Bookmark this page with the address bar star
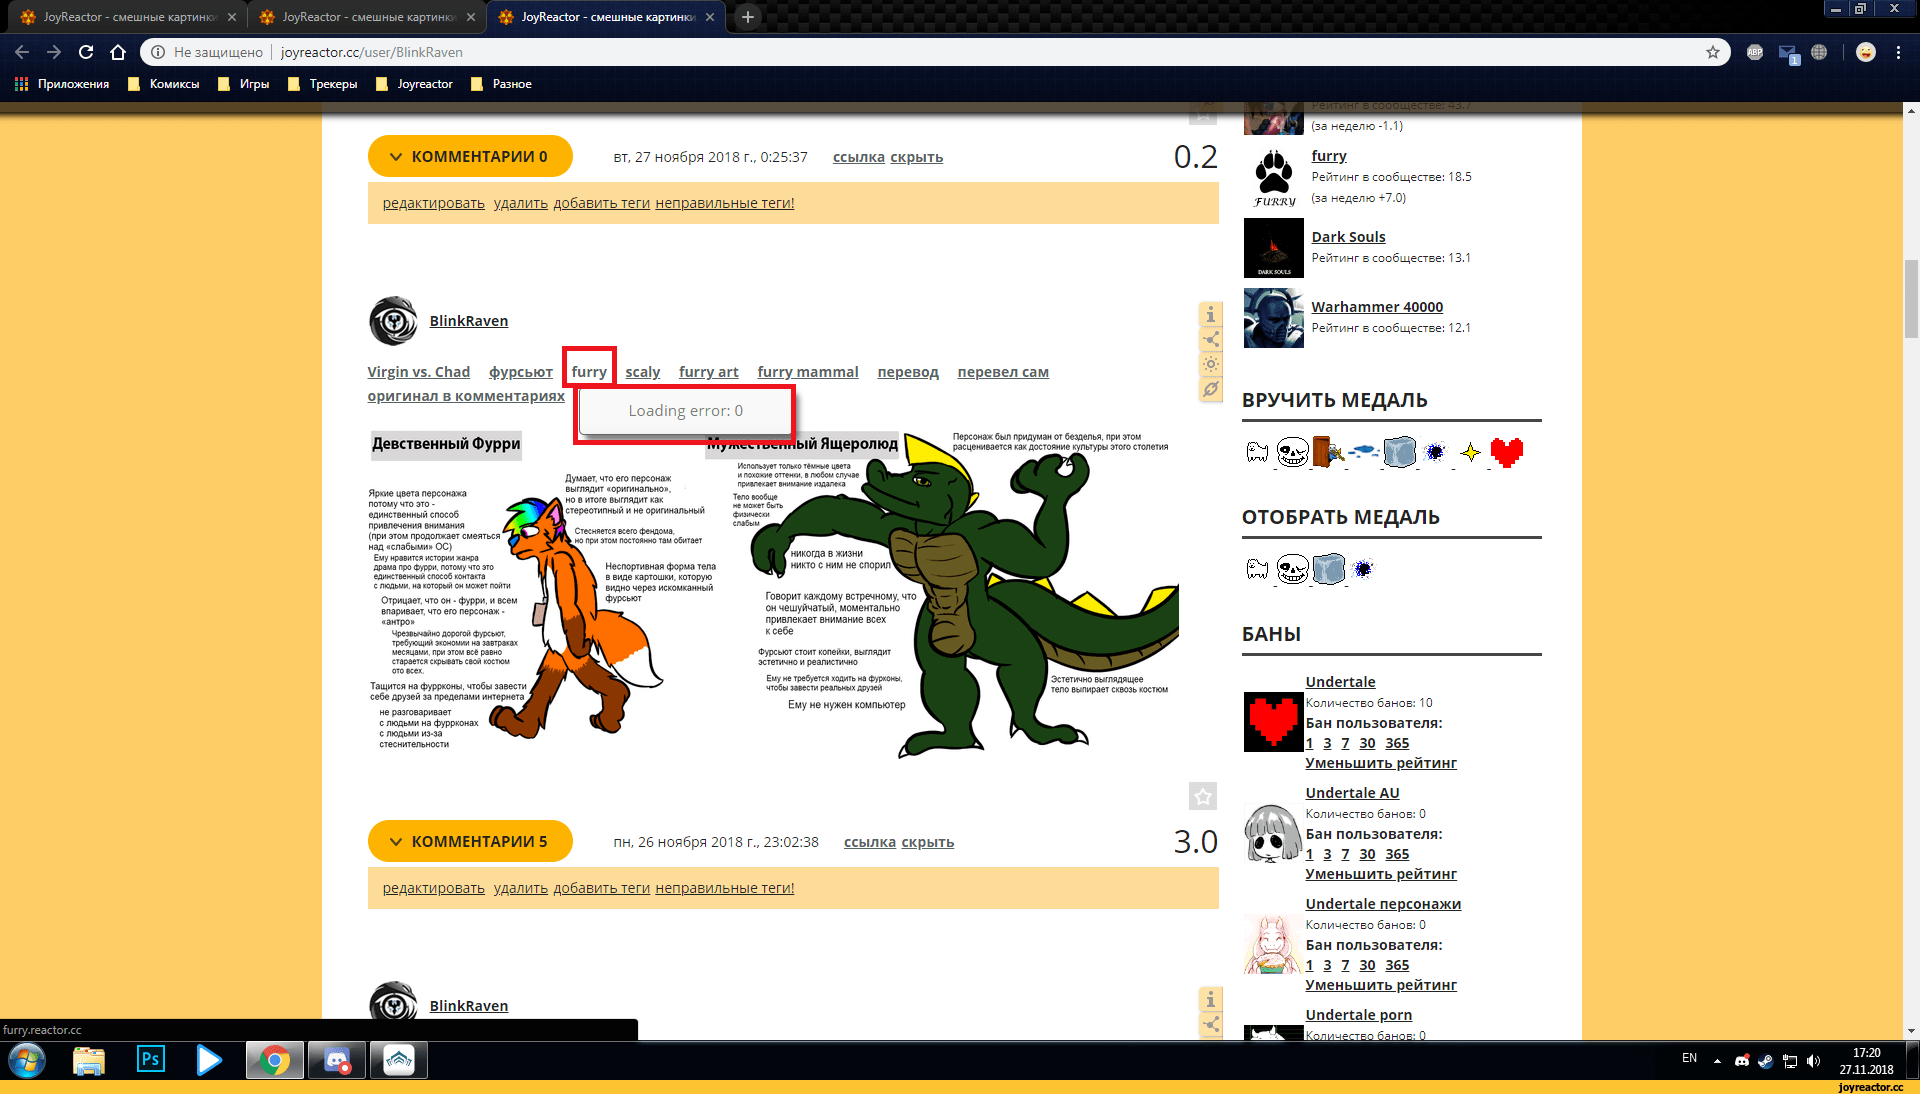 tap(1712, 52)
